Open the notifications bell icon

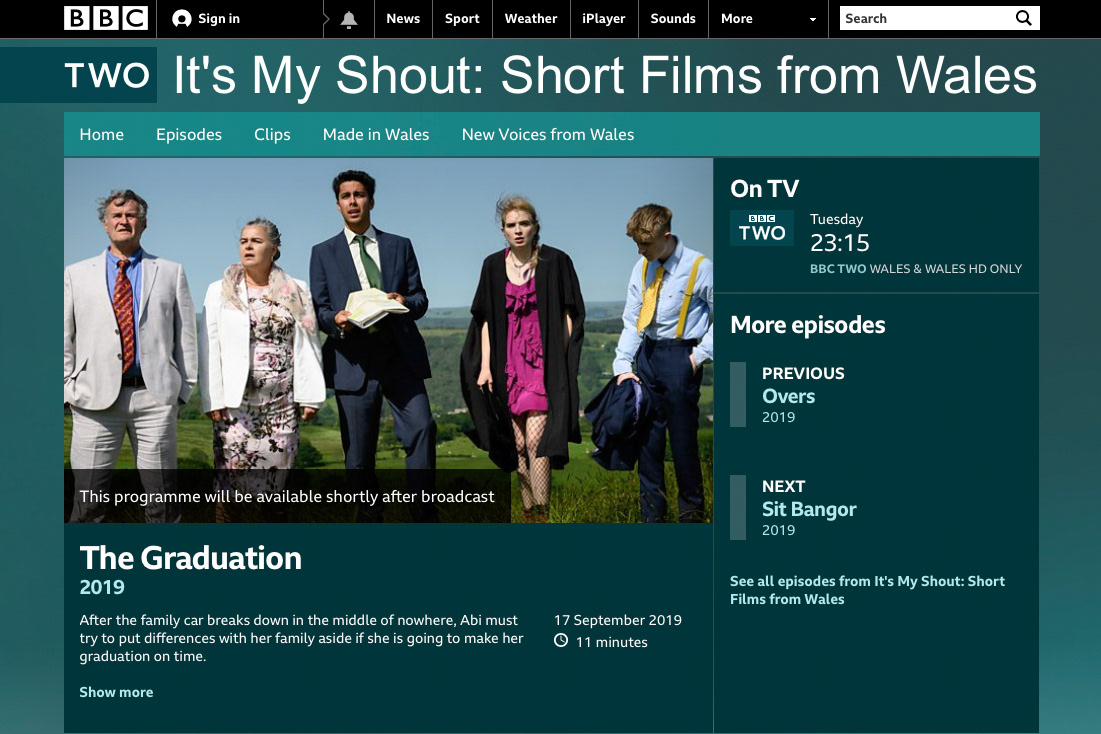tap(348, 19)
